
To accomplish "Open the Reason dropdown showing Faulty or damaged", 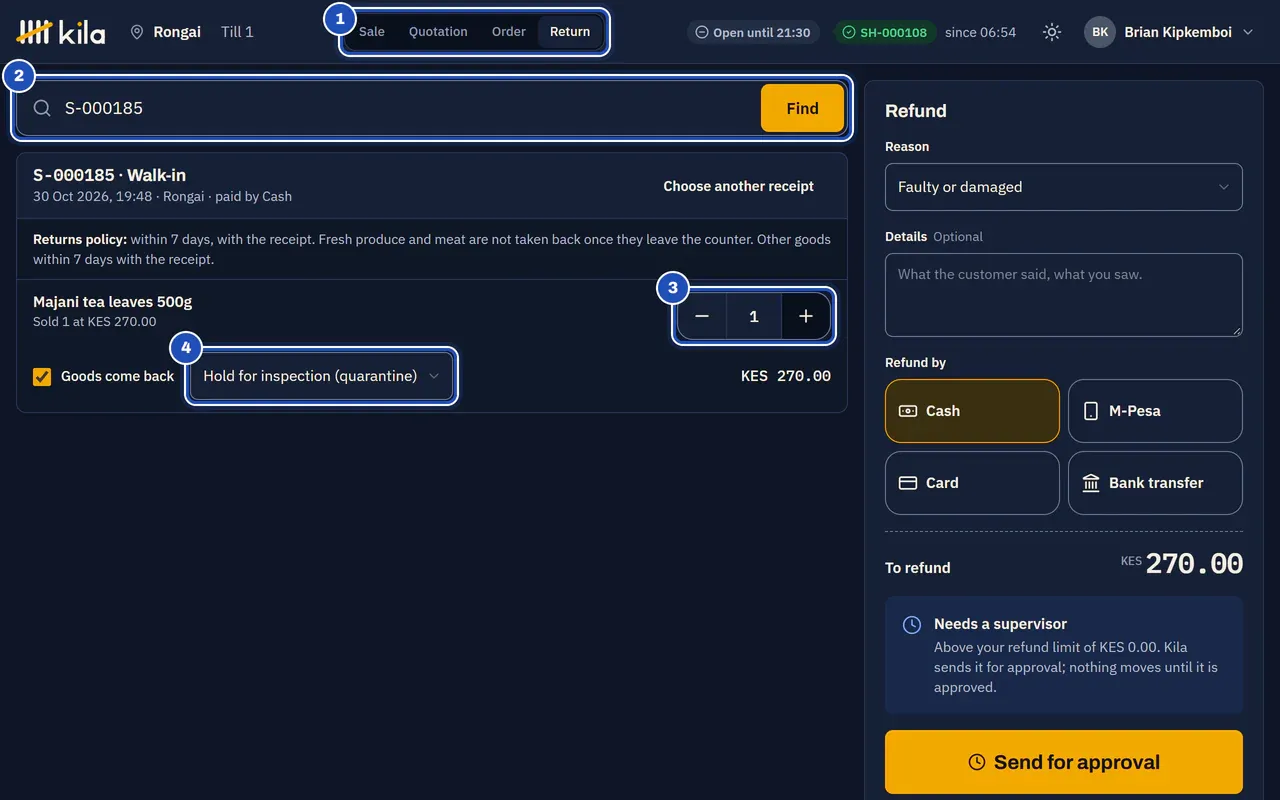I will 1064,187.
